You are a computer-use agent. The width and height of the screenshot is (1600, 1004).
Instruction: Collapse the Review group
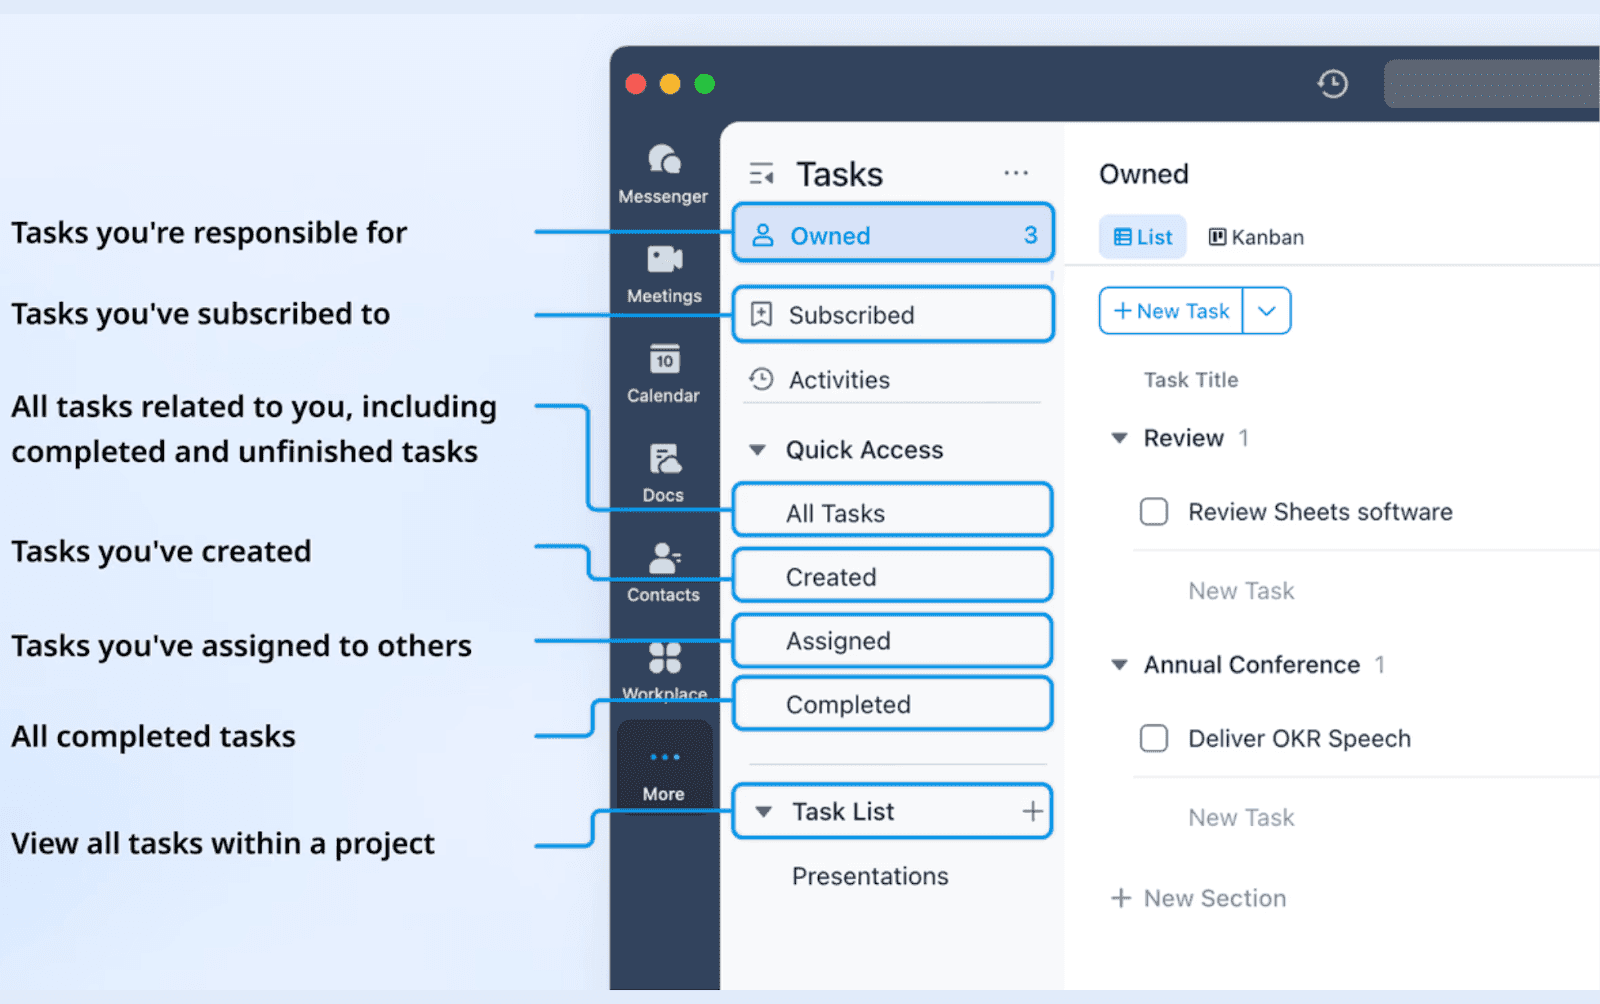(1118, 437)
